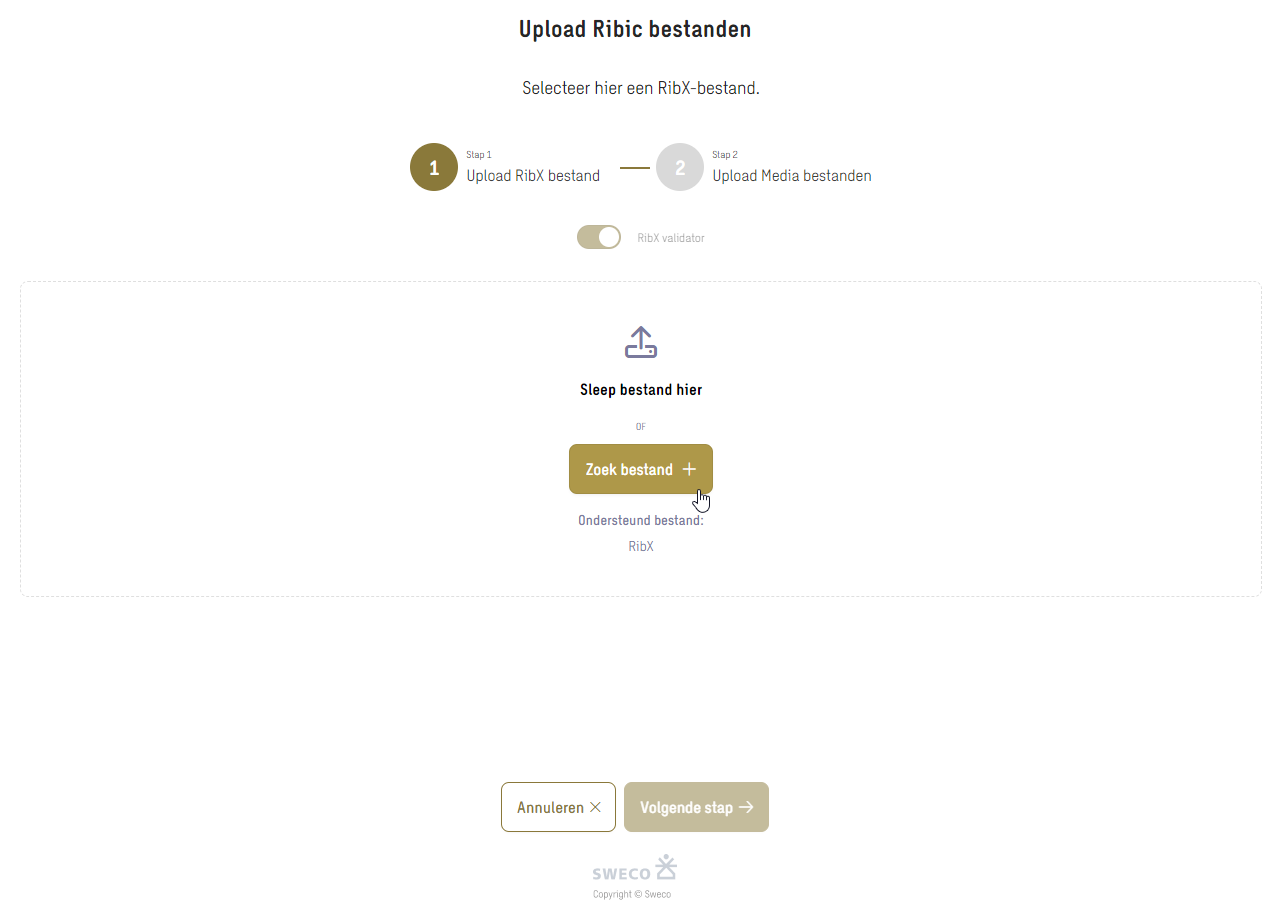
Task: Click the Ondersteund bestand label
Action: click(641, 520)
